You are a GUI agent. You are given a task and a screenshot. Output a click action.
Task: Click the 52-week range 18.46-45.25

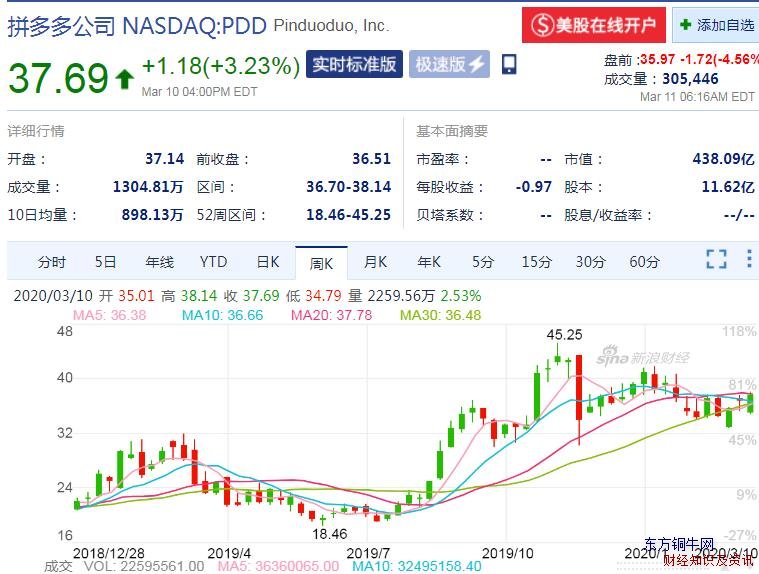click(x=349, y=214)
